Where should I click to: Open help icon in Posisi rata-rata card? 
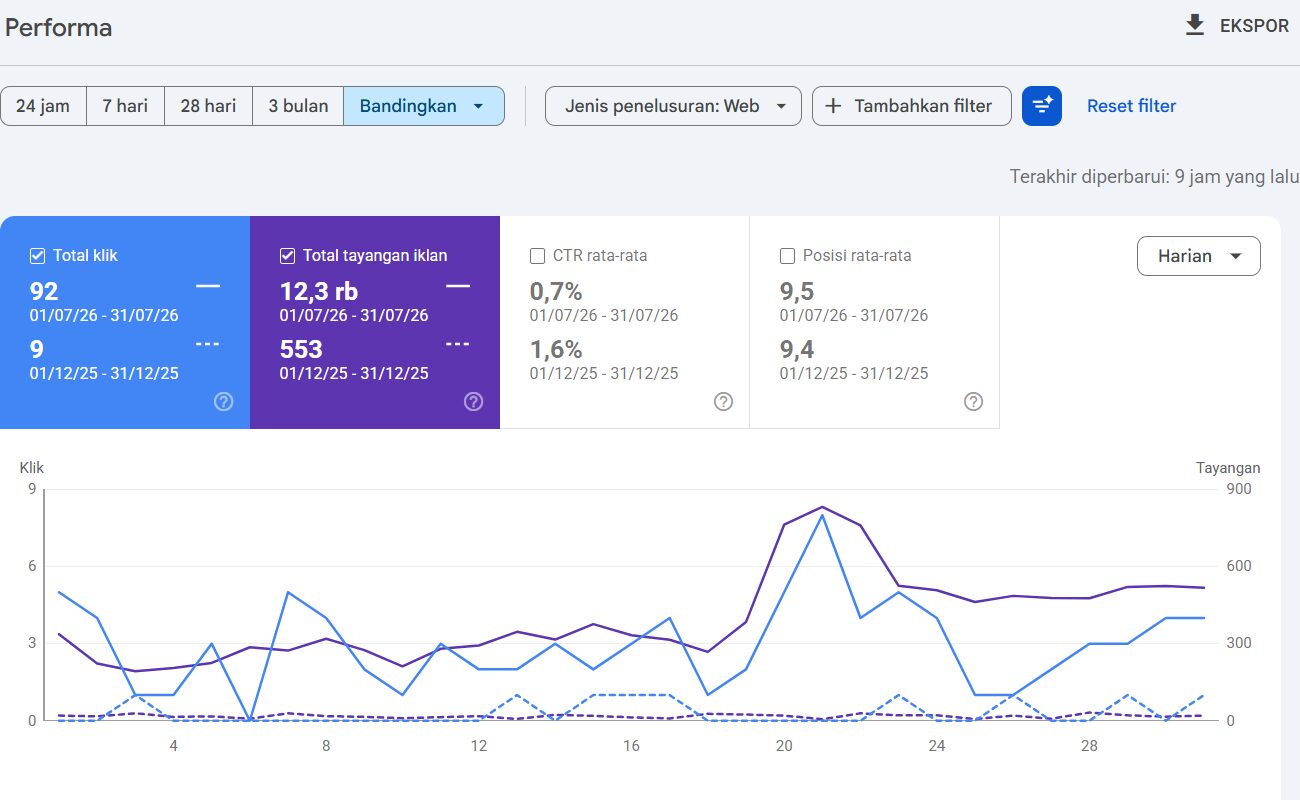[974, 402]
